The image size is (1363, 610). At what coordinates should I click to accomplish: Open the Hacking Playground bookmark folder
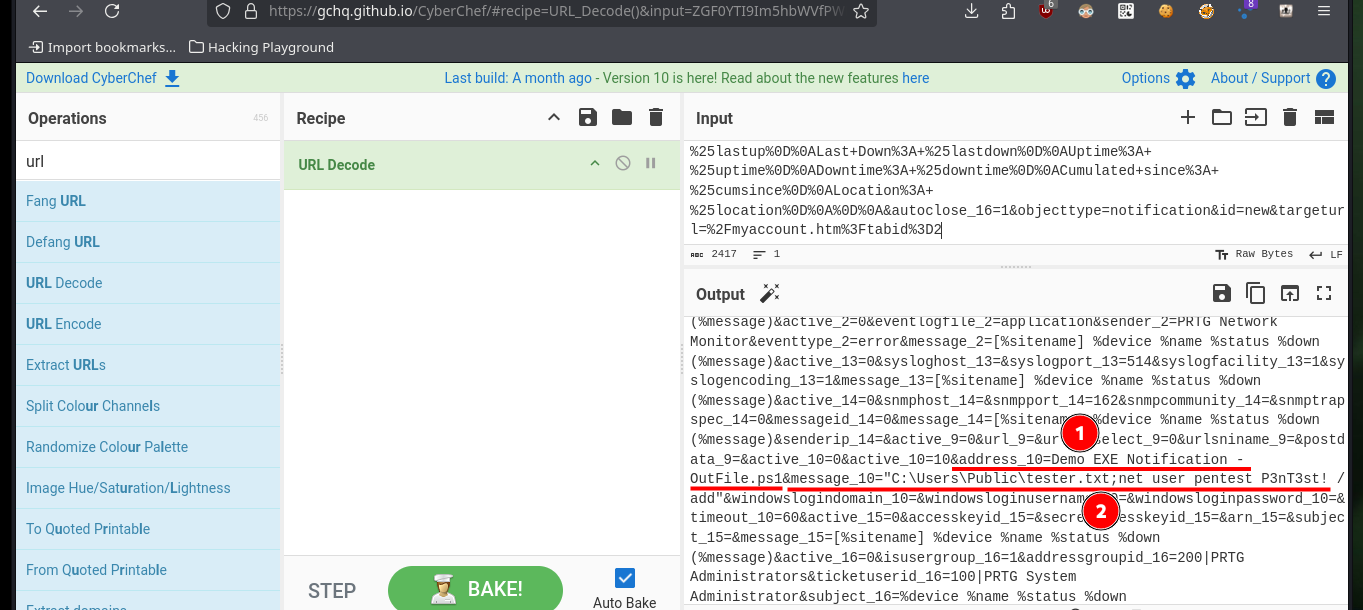click(261, 47)
